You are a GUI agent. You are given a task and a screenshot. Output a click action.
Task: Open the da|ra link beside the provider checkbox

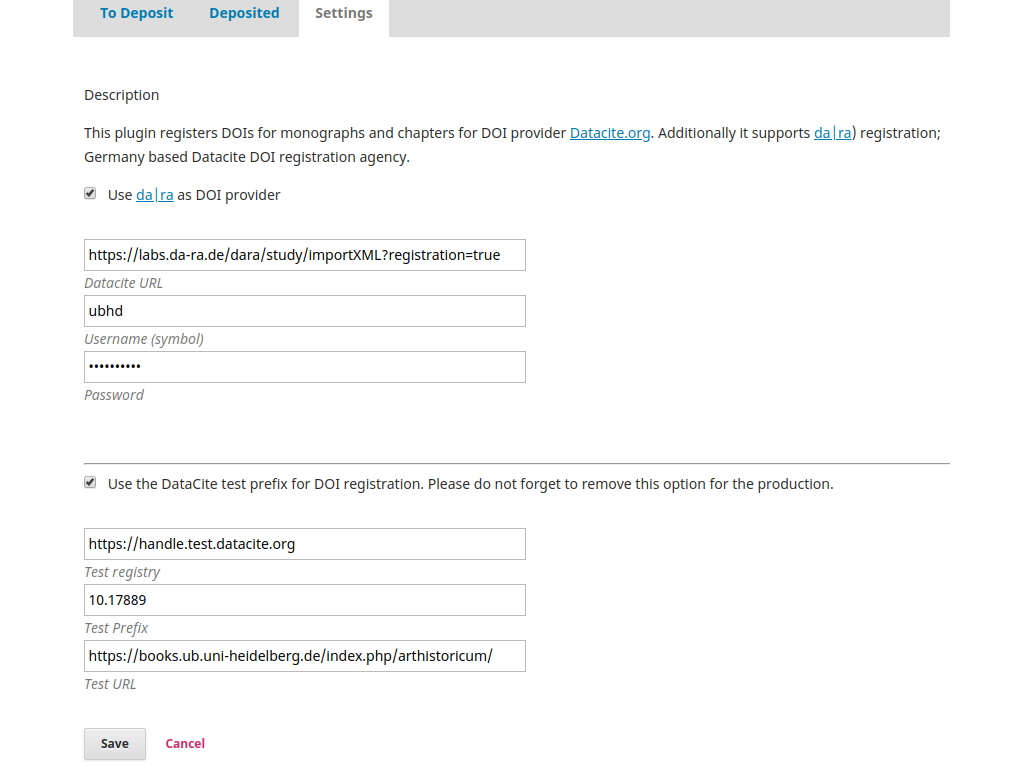pyautogui.click(x=155, y=195)
